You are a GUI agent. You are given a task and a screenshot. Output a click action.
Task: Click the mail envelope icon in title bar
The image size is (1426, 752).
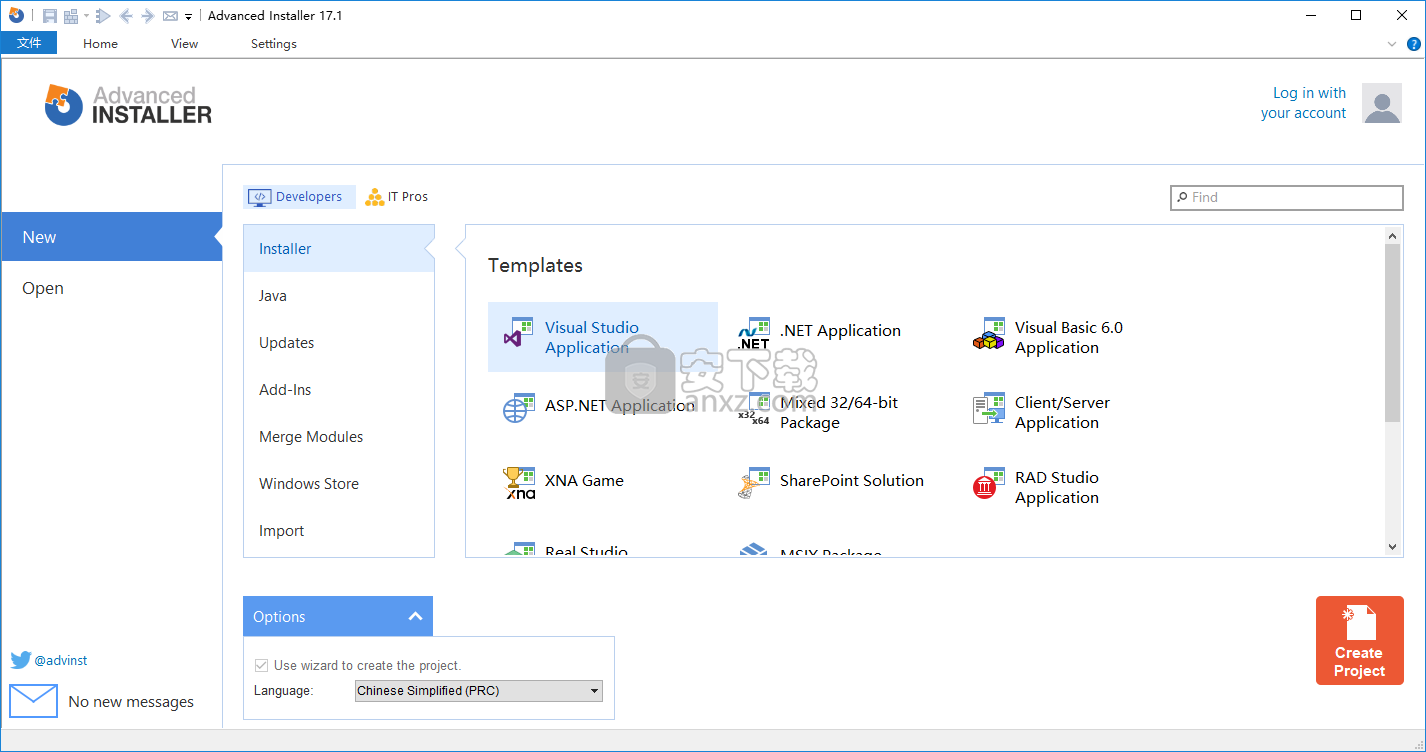170,15
